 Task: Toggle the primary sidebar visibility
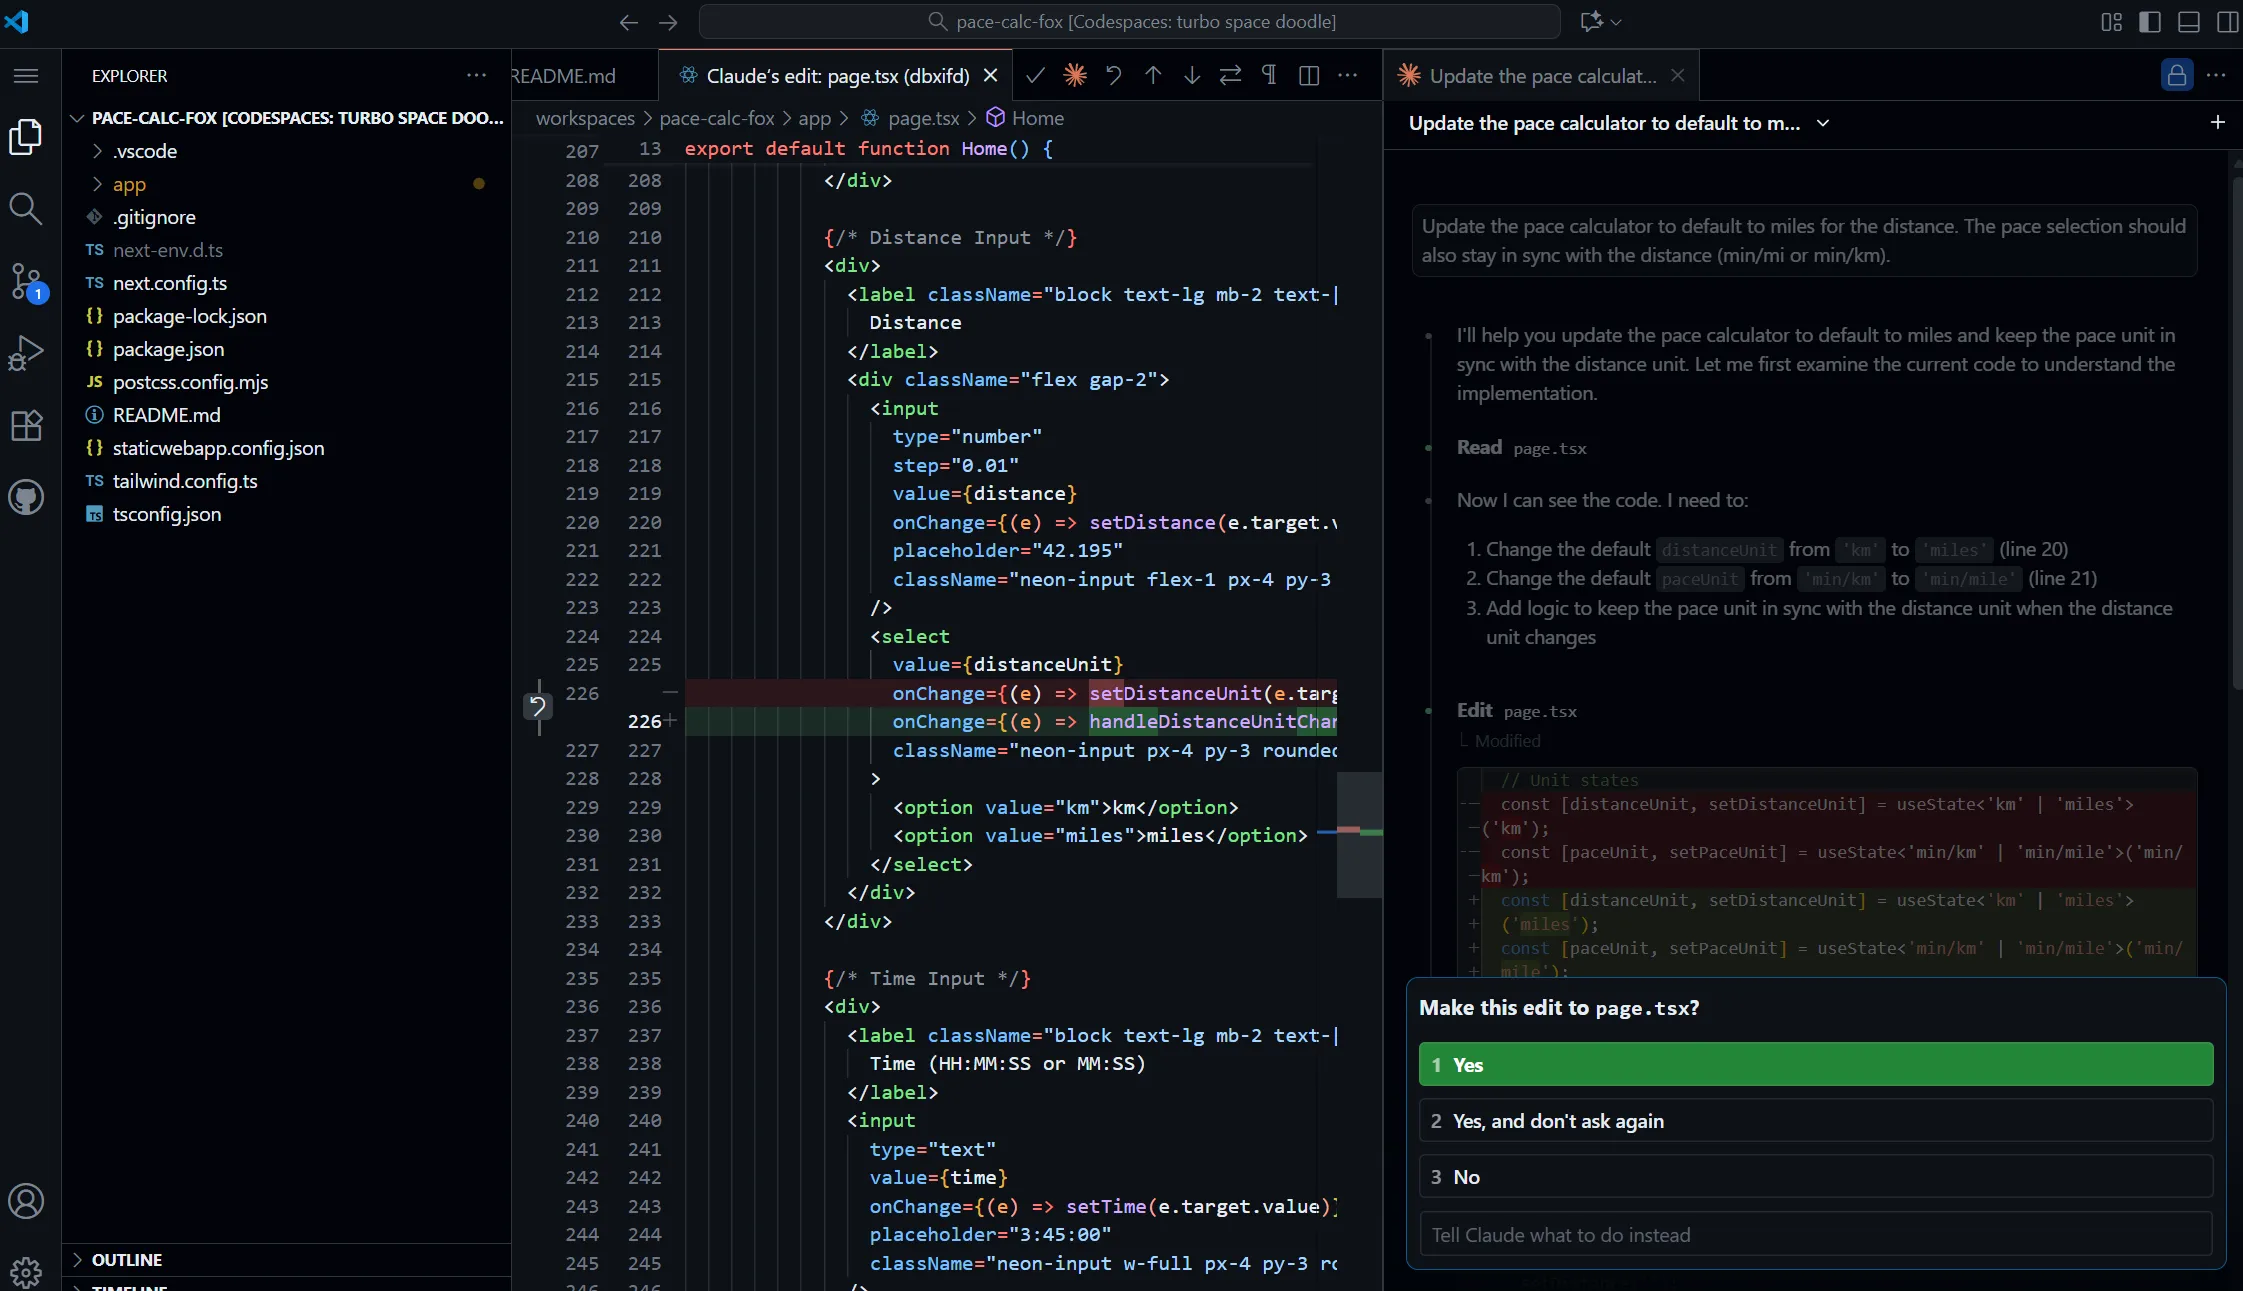coord(2149,21)
